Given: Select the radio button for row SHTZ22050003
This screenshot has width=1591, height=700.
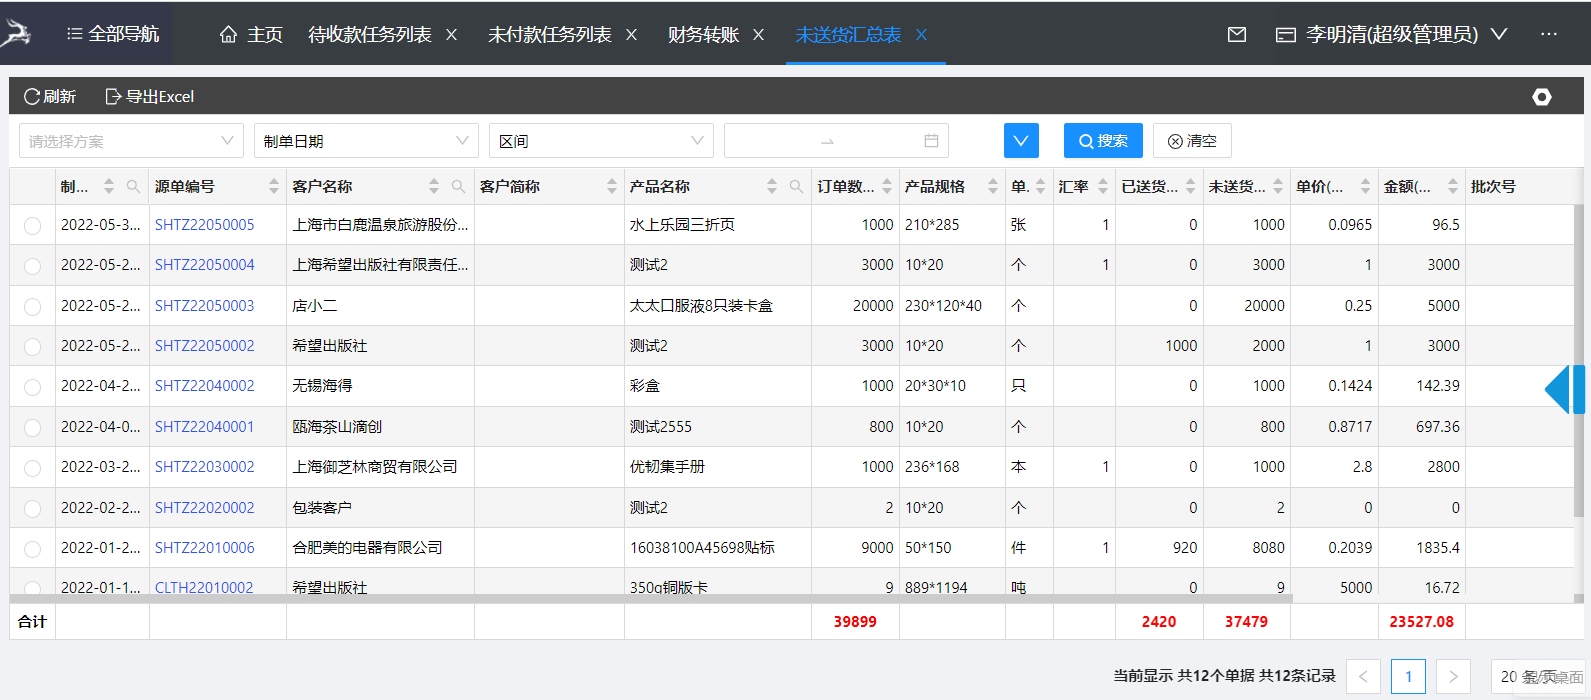Looking at the screenshot, I should click(x=33, y=307).
